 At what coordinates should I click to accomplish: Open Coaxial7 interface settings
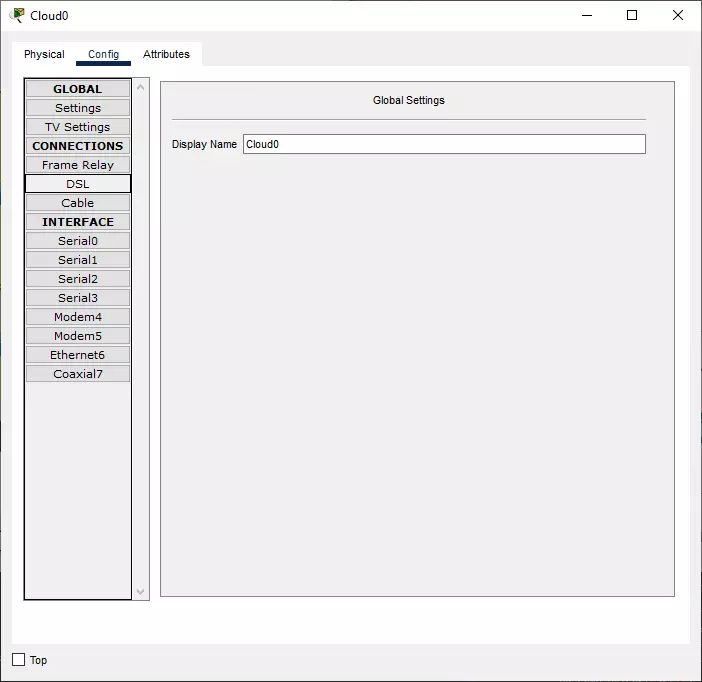click(x=78, y=374)
